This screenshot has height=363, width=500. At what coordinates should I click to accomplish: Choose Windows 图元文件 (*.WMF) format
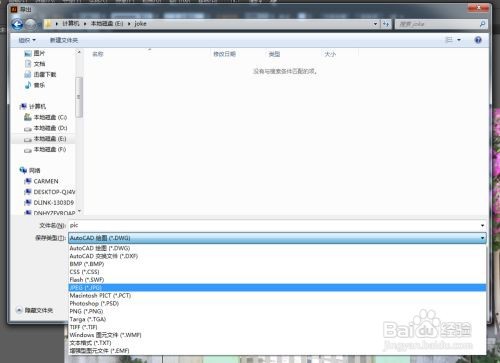tap(277, 335)
